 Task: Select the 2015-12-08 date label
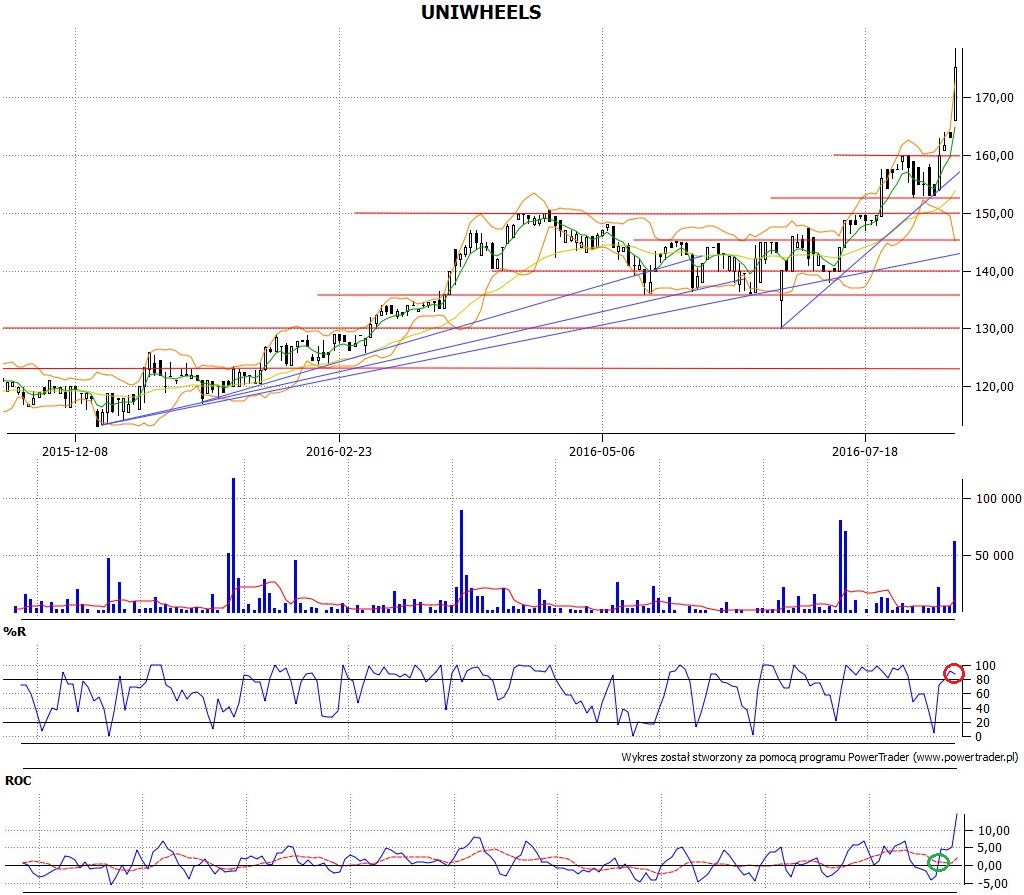[75, 451]
